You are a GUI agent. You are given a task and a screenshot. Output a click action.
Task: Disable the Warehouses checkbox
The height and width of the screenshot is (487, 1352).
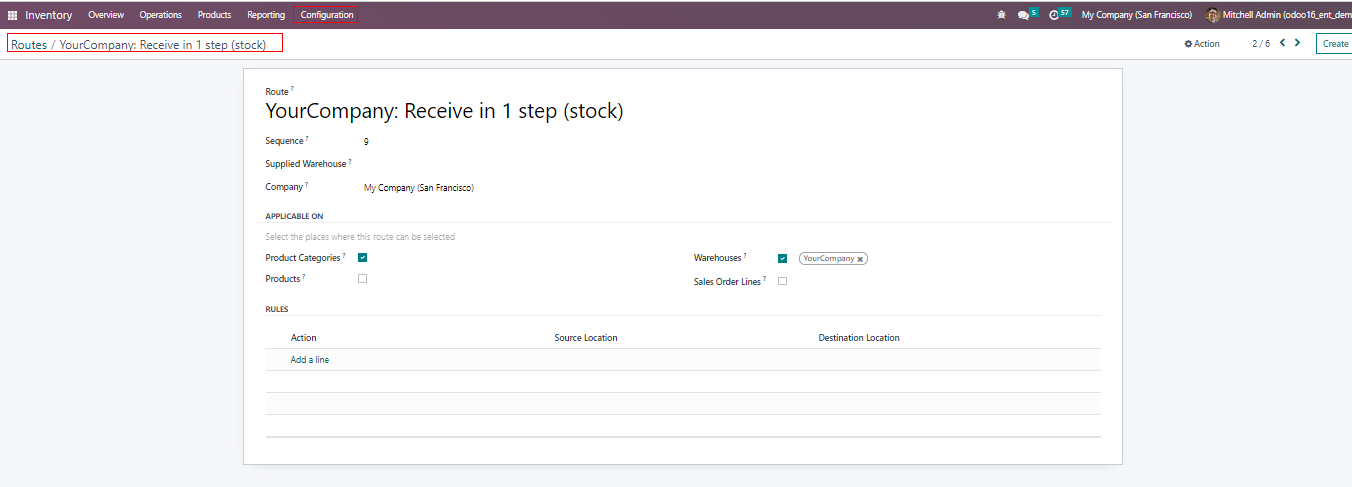pos(782,258)
